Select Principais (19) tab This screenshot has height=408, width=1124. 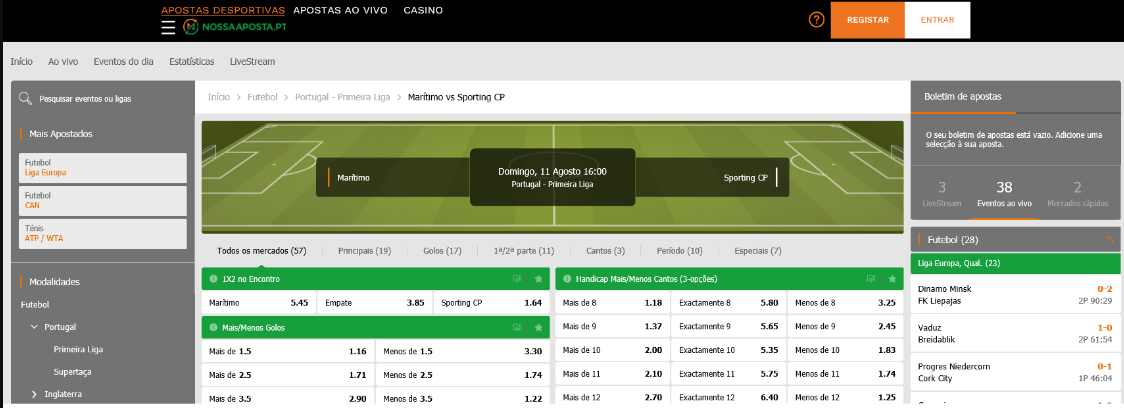[364, 251]
